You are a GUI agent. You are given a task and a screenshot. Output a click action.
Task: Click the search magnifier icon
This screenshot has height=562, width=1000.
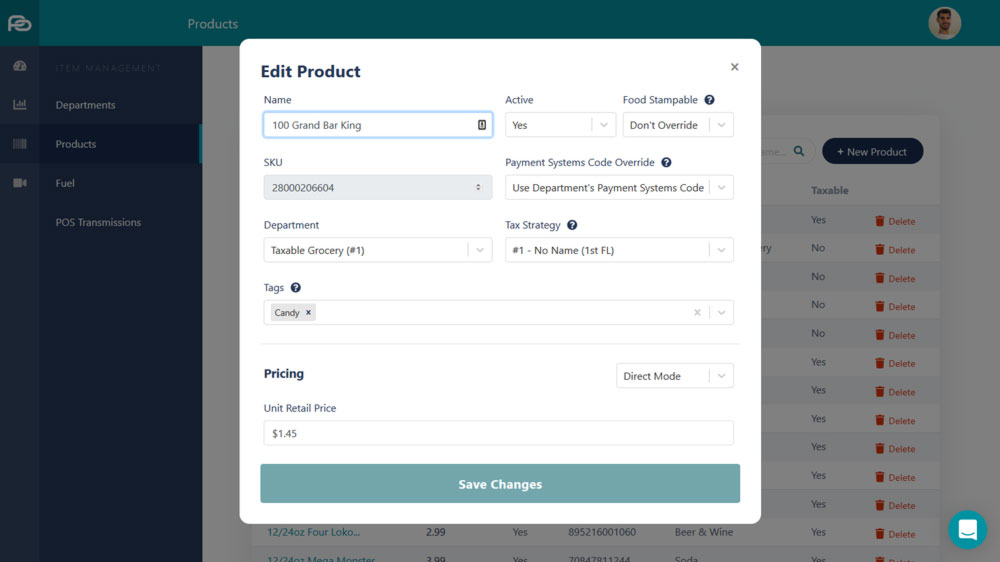click(x=798, y=151)
